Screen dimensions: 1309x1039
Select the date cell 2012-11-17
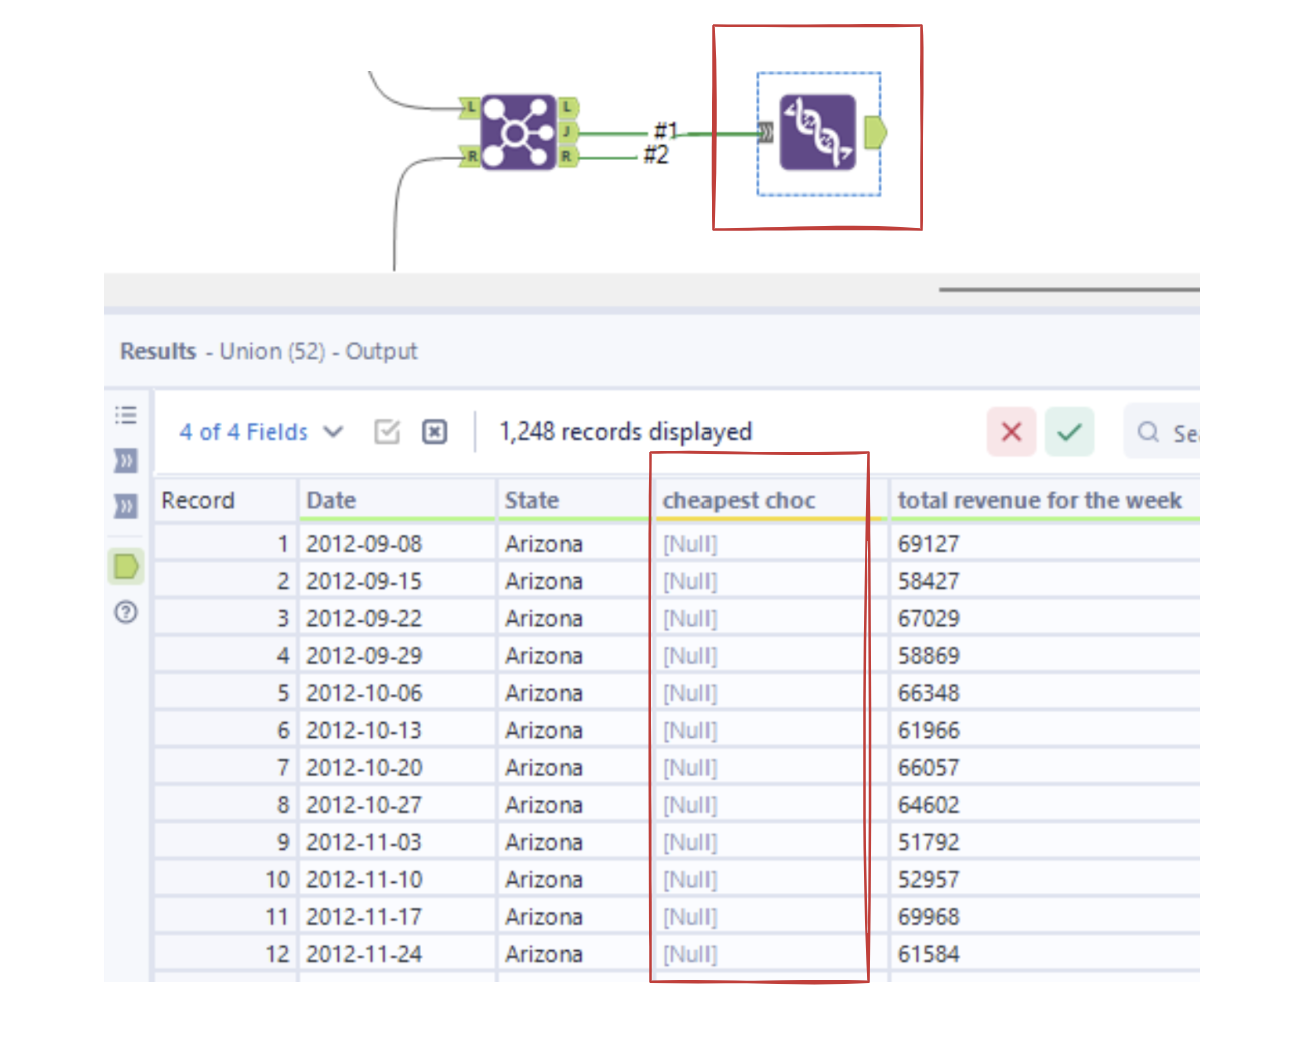(x=397, y=917)
